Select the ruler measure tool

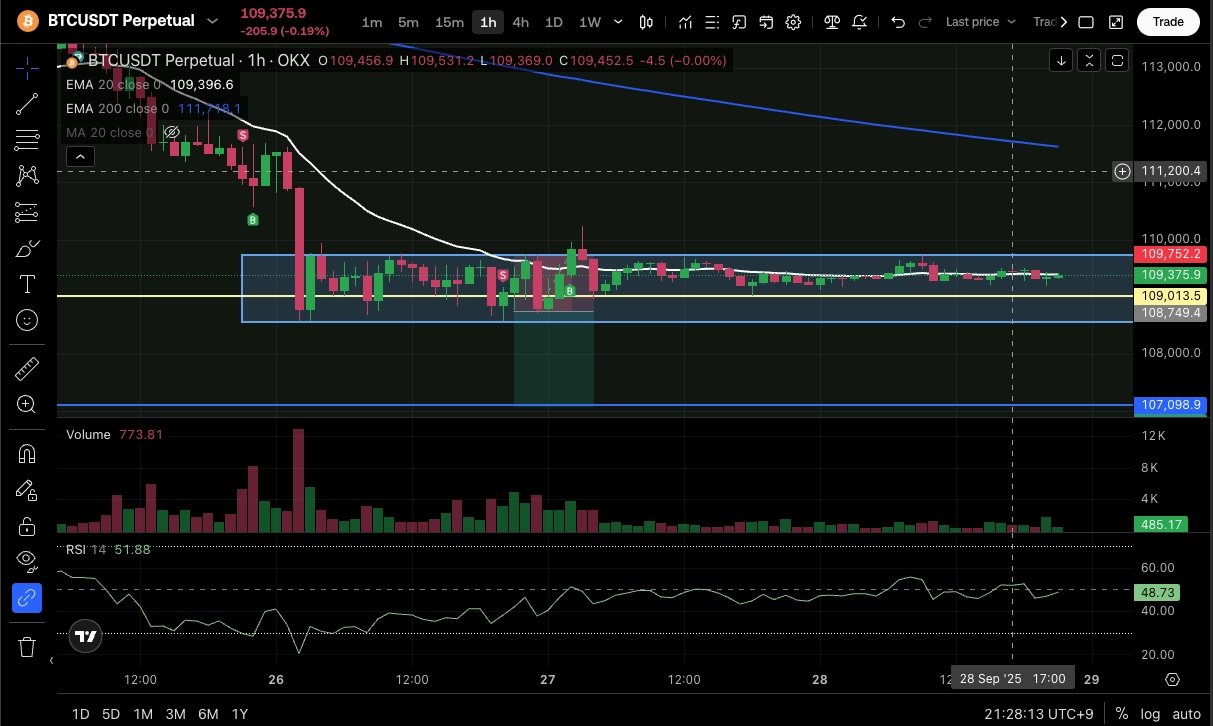coord(28,369)
